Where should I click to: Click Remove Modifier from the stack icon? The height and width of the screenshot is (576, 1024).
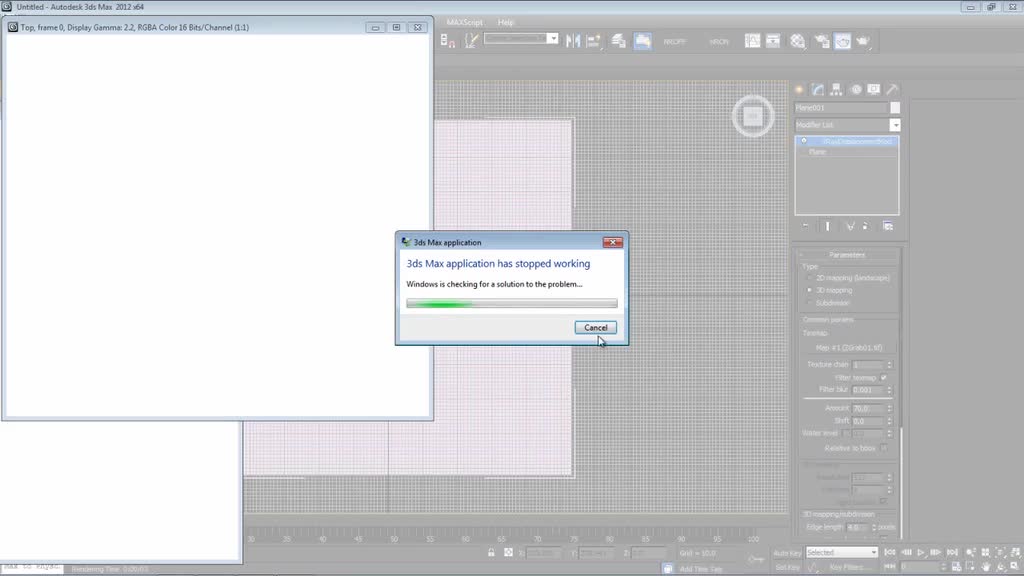pos(866,226)
